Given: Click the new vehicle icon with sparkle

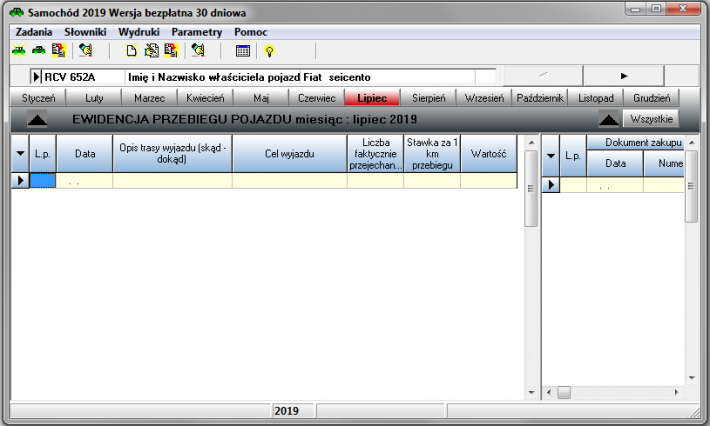Looking at the screenshot, I should [x=19, y=50].
